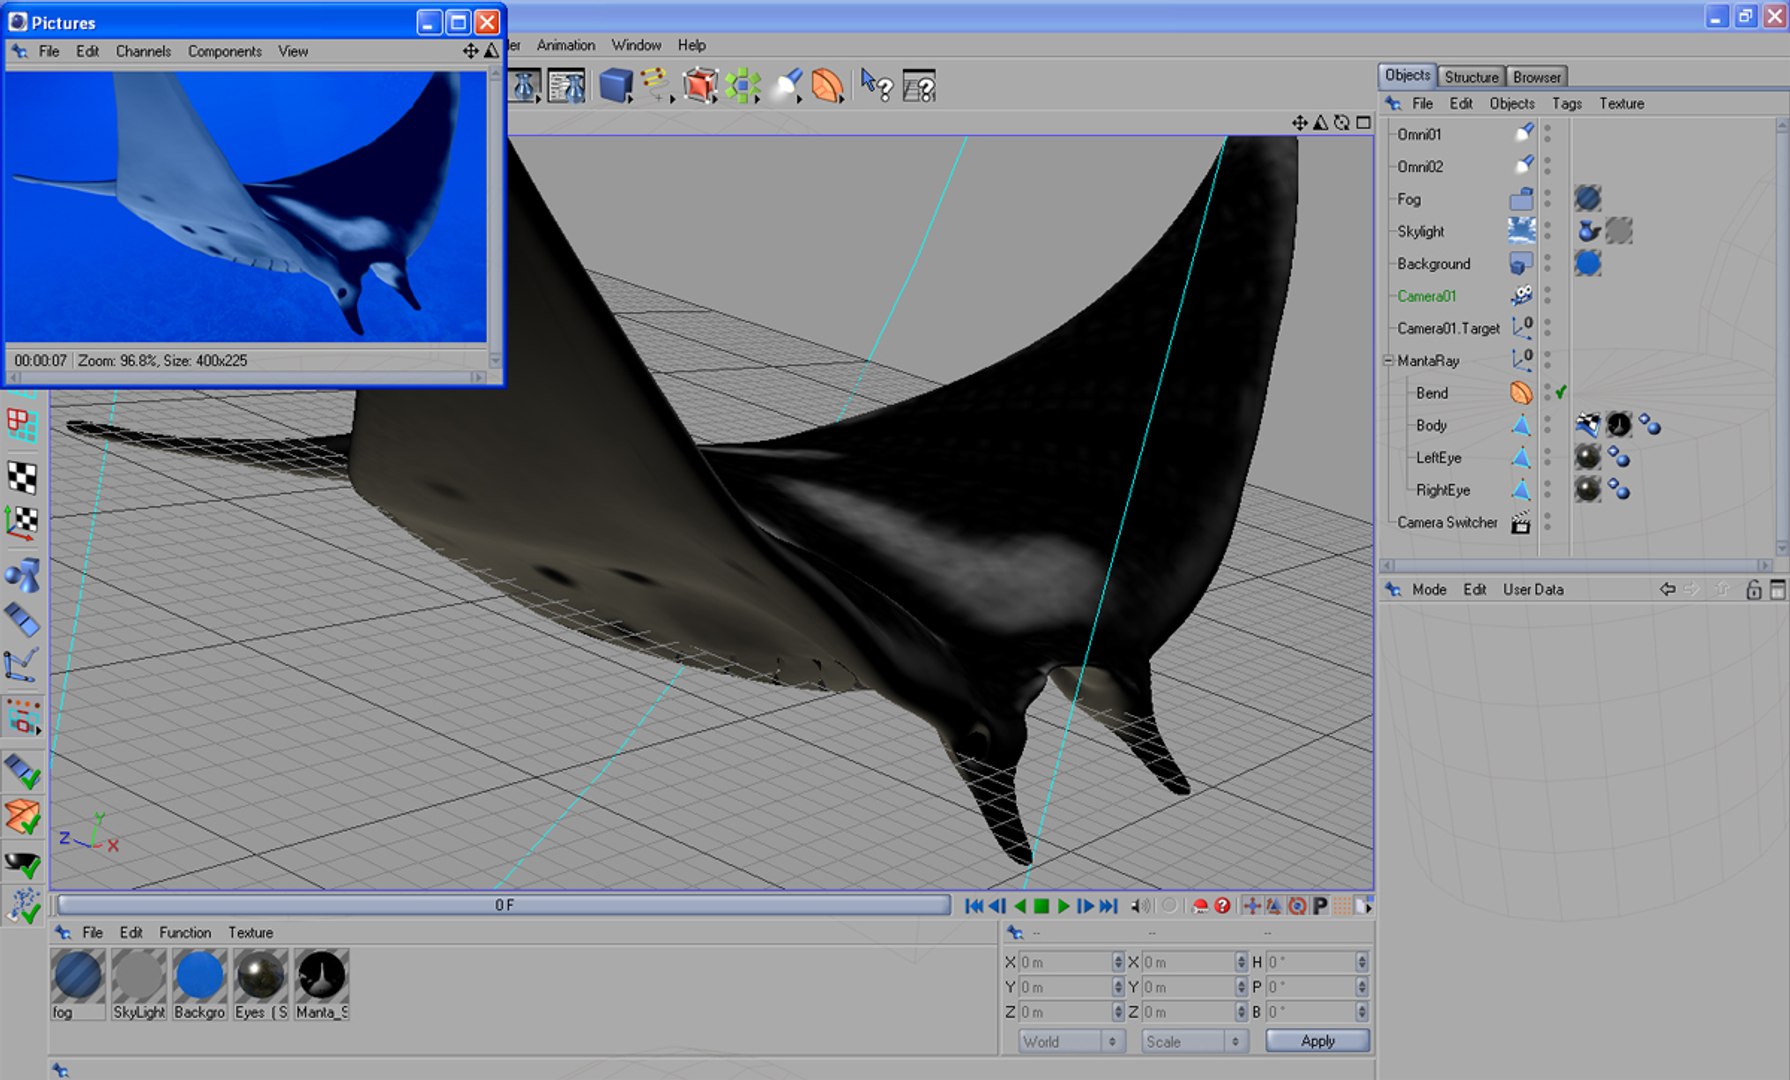Switch to the Structure tab
Image resolution: width=1790 pixels, height=1080 pixels.
pos(1471,77)
